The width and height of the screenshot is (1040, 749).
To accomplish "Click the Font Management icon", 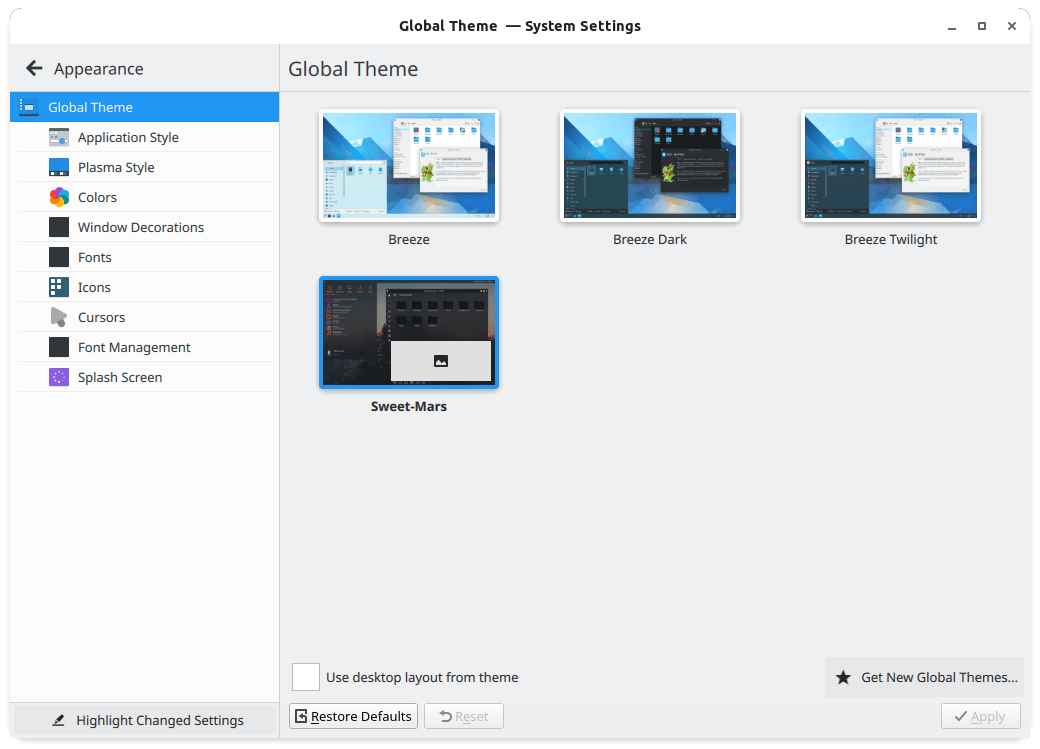I will (x=59, y=347).
